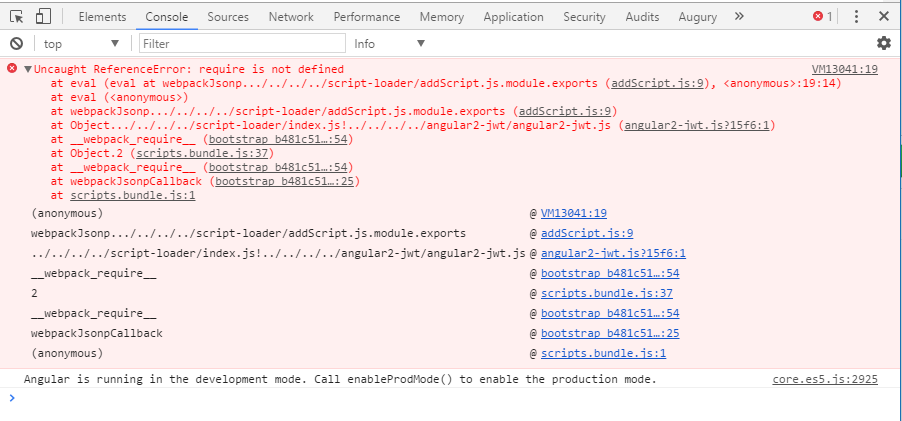Open blue bootstrap b481c51…:25 stack frame link
The height and width of the screenshot is (421, 902).
(610, 334)
